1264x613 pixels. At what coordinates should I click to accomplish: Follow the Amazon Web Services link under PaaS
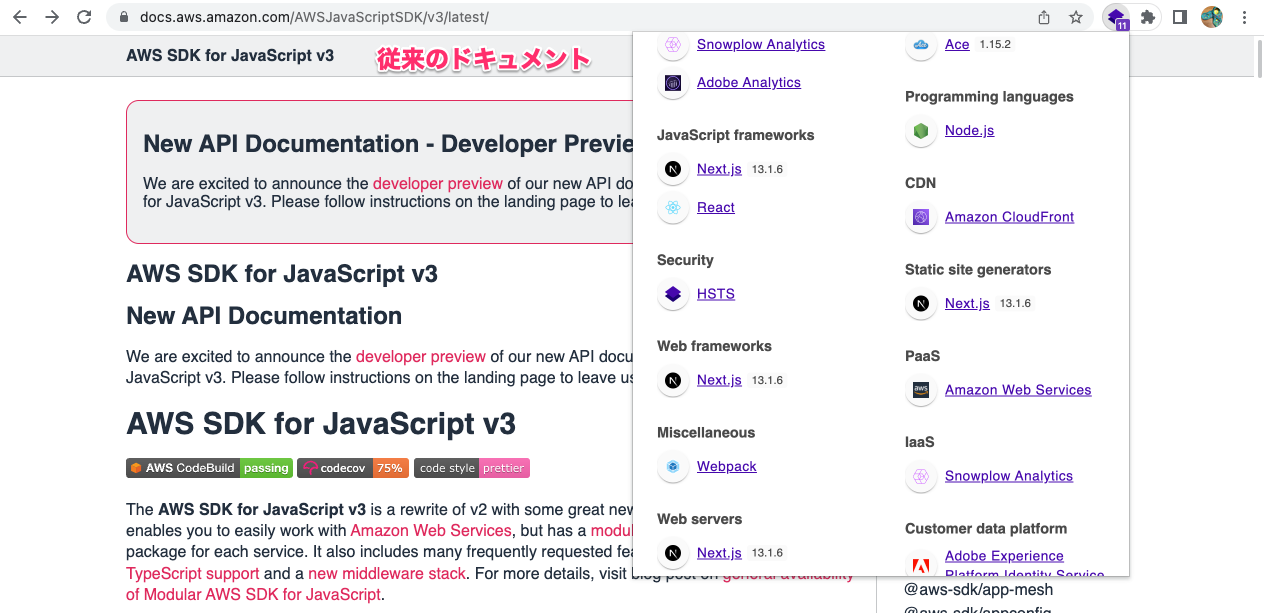pos(1017,390)
